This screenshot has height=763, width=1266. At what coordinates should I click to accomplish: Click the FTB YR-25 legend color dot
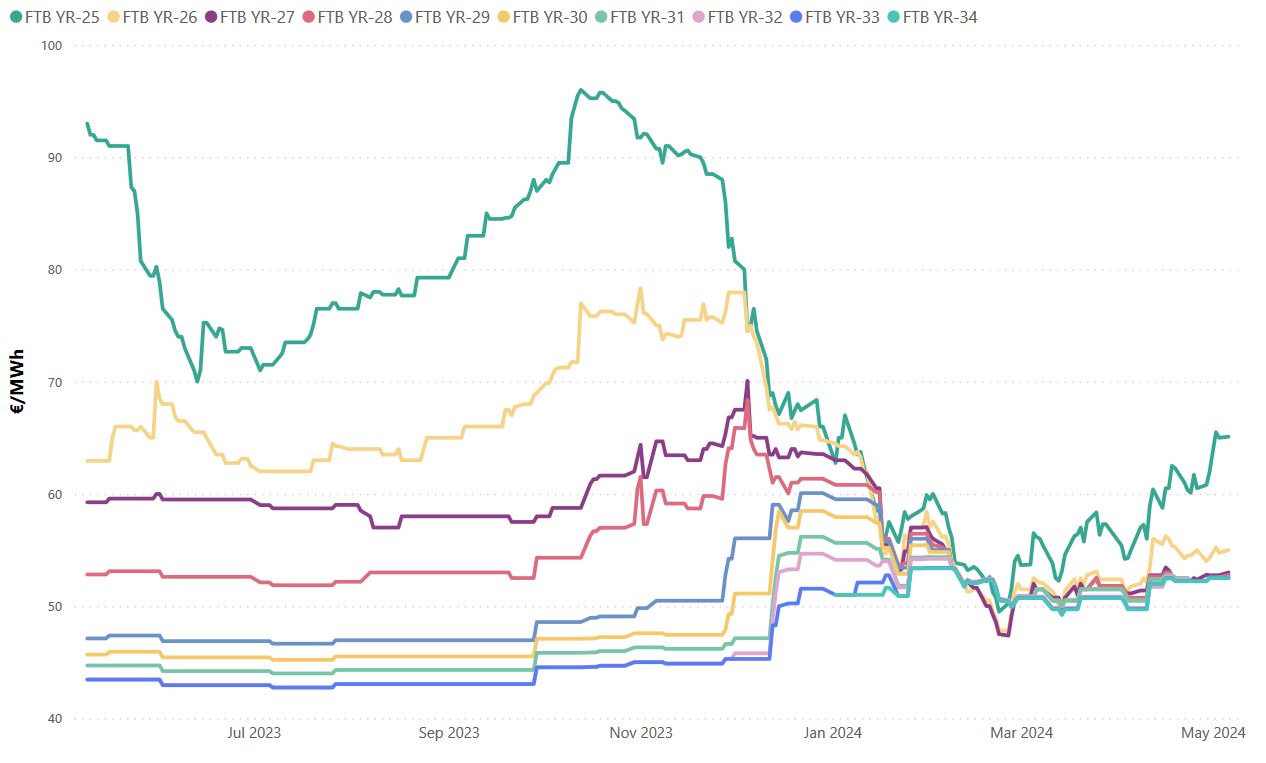point(15,17)
